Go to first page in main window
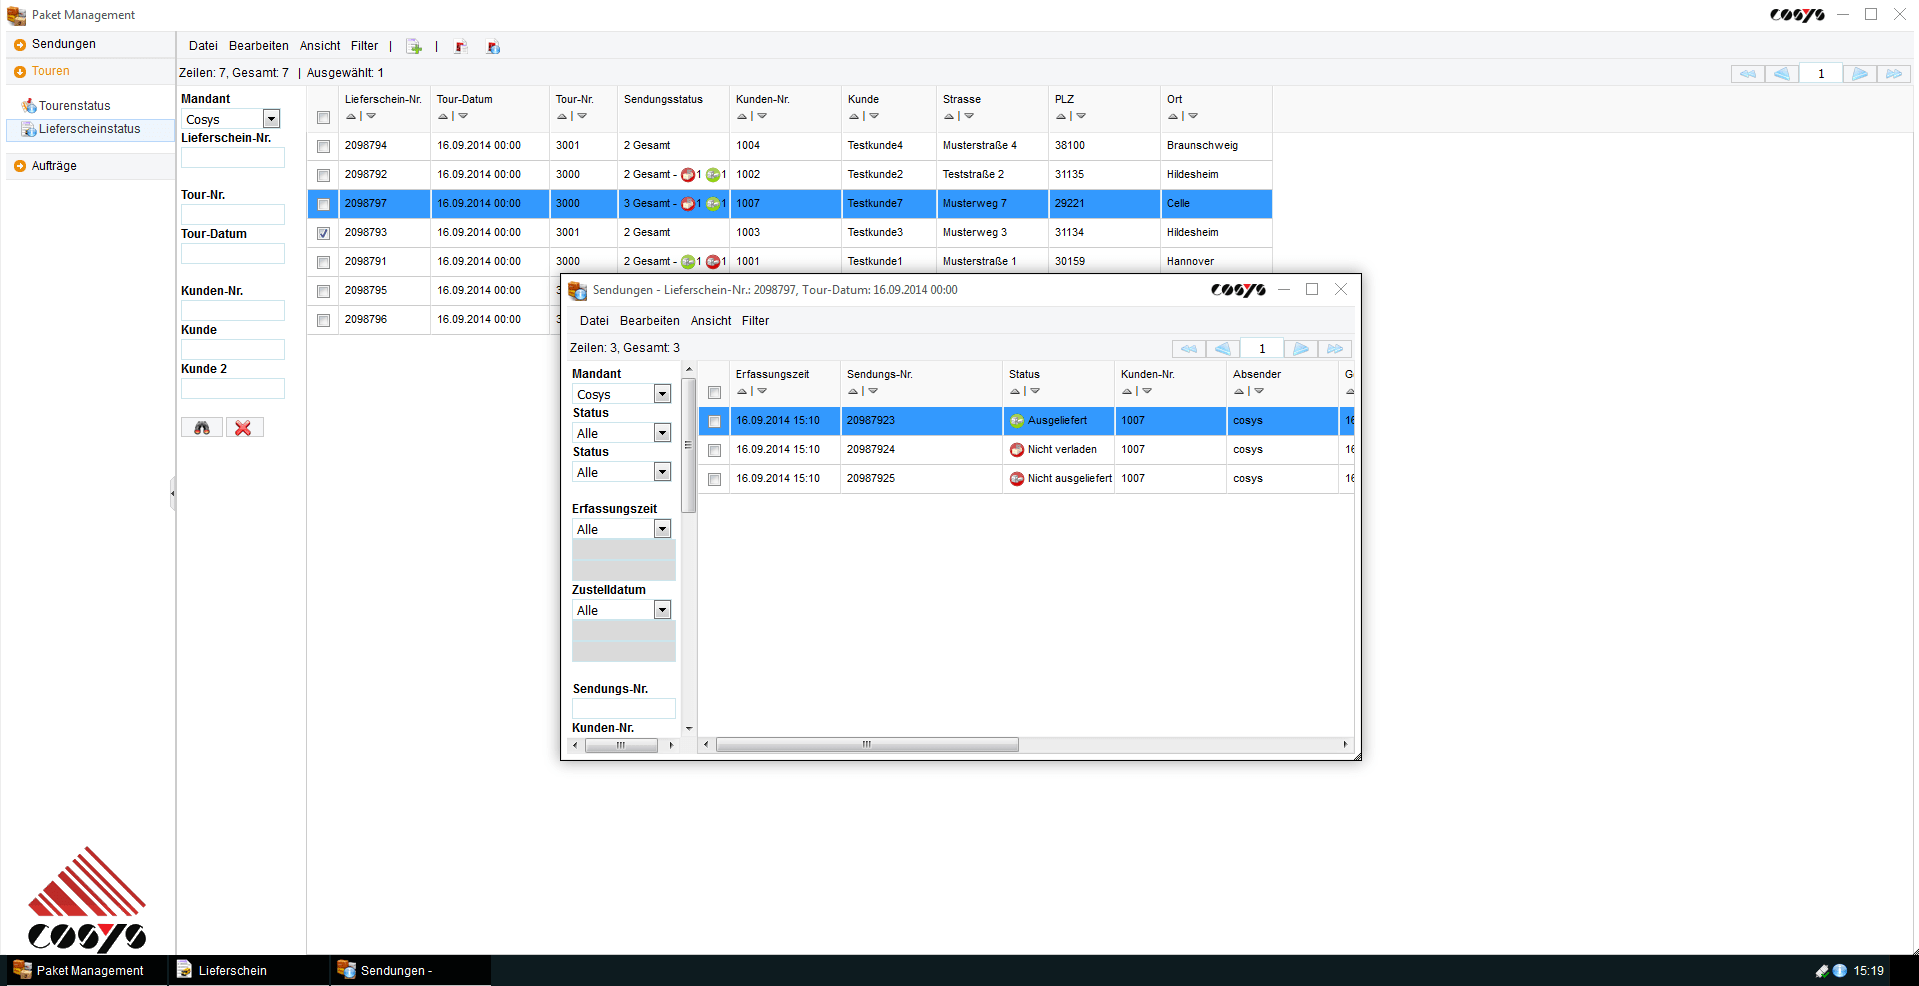Screen dimensions: 1919x986 1747,74
